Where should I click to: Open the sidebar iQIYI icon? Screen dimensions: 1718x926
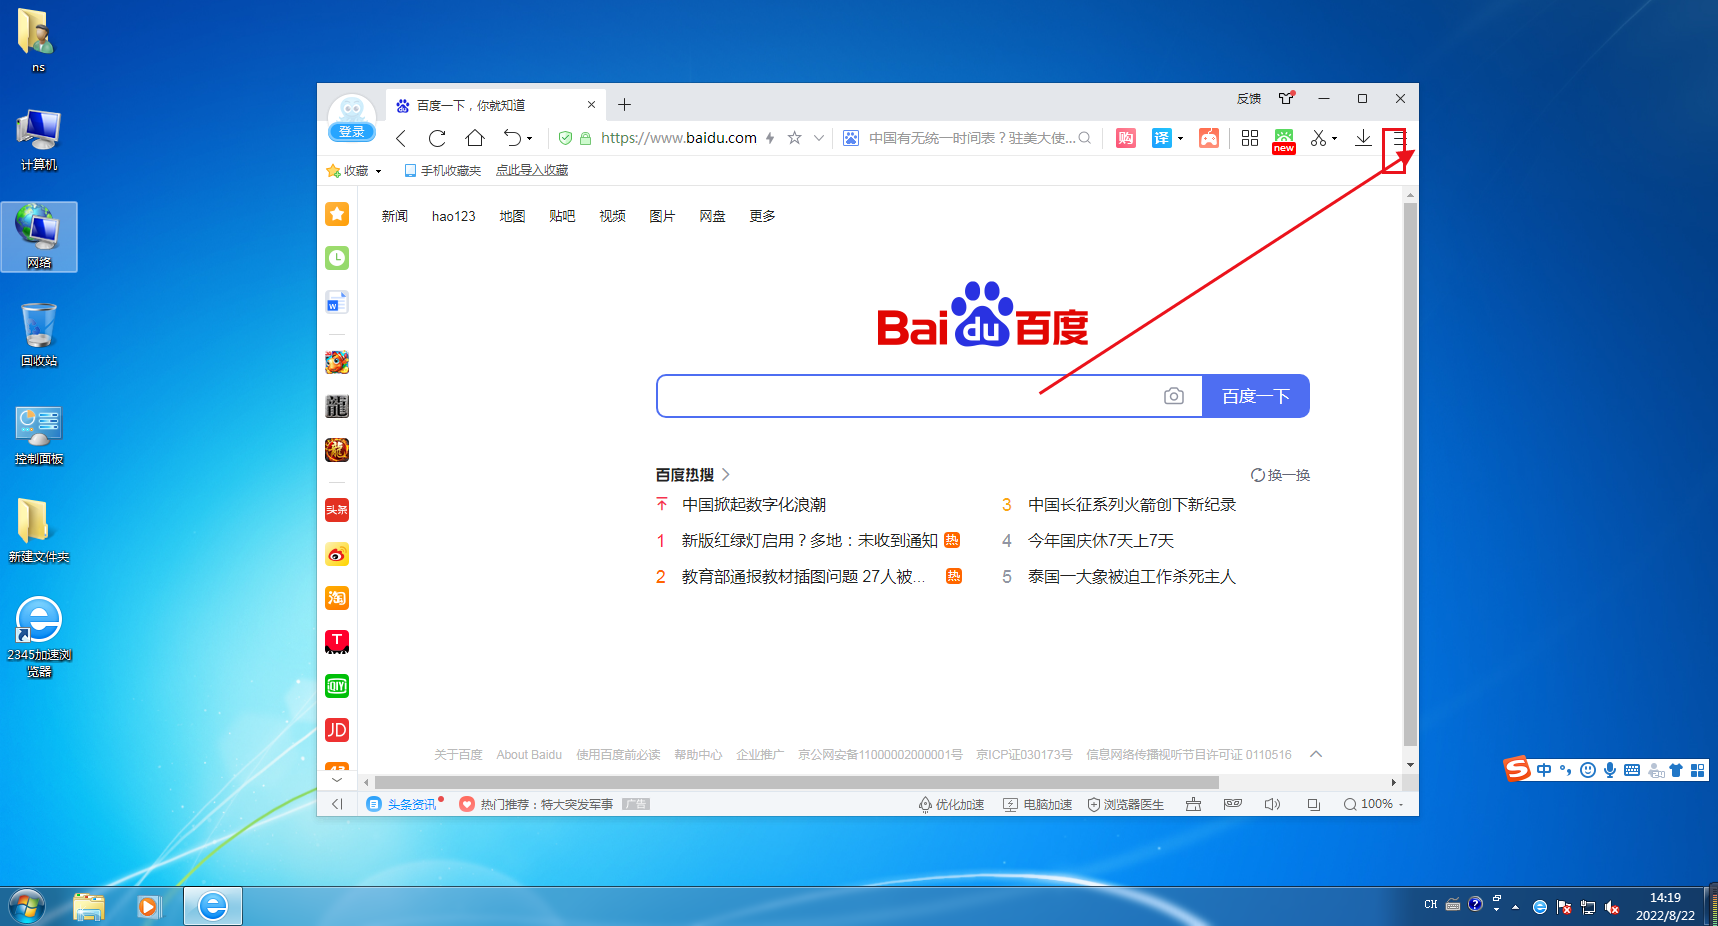click(337, 686)
